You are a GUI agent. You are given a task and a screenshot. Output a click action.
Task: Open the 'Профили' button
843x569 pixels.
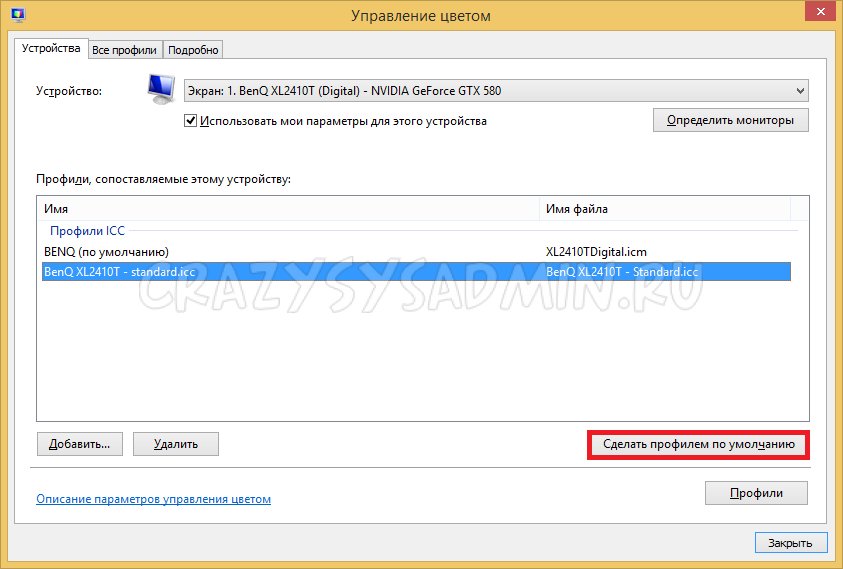coord(755,493)
